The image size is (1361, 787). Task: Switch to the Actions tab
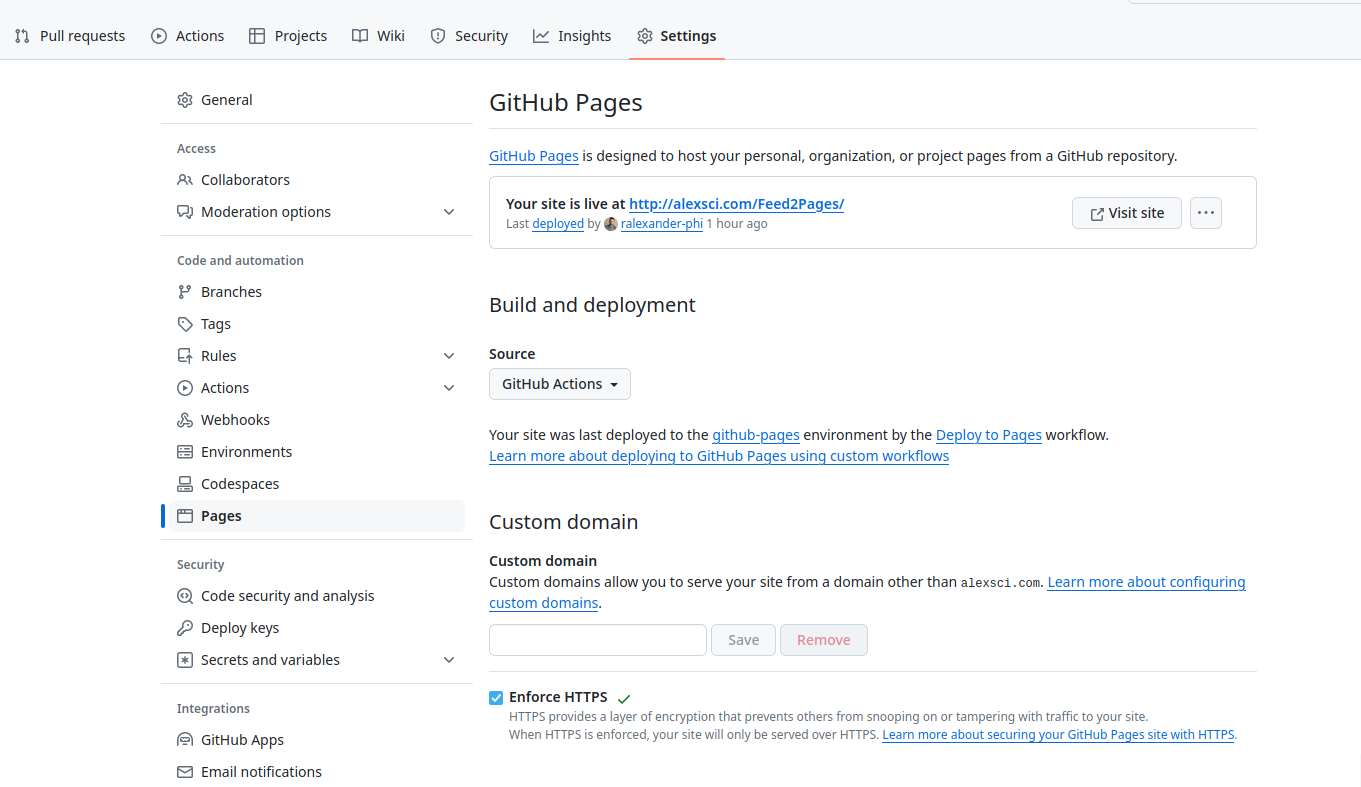click(188, 36)
